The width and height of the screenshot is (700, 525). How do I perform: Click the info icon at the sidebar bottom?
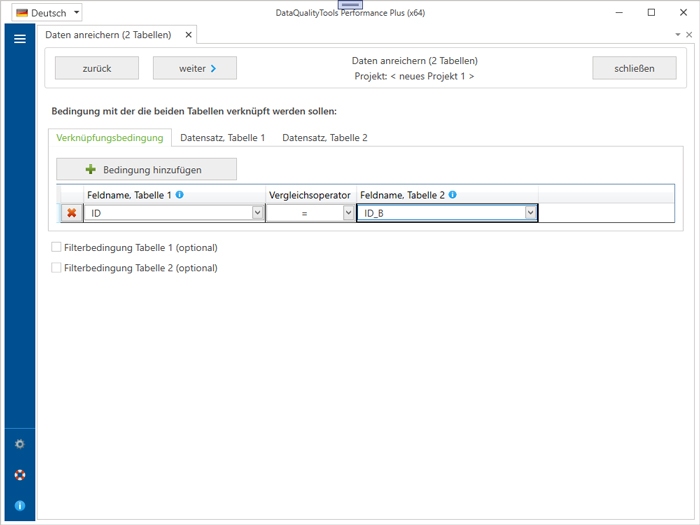click(19, 506)
